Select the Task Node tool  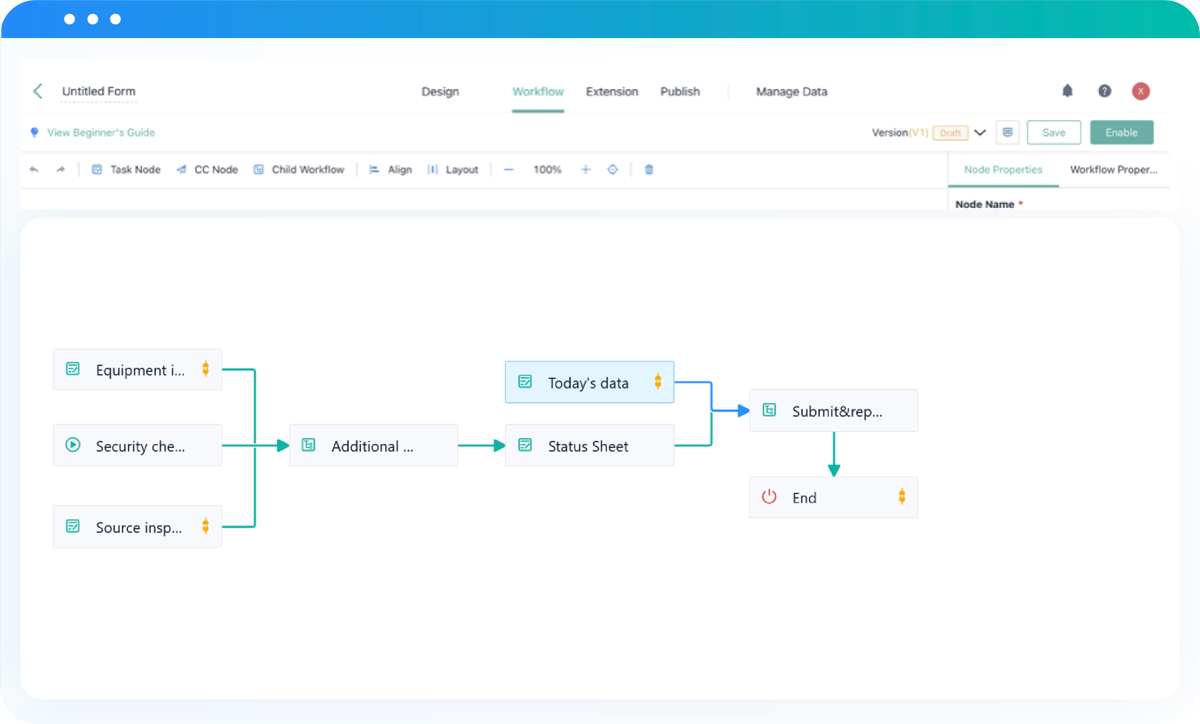pos(126,169)
